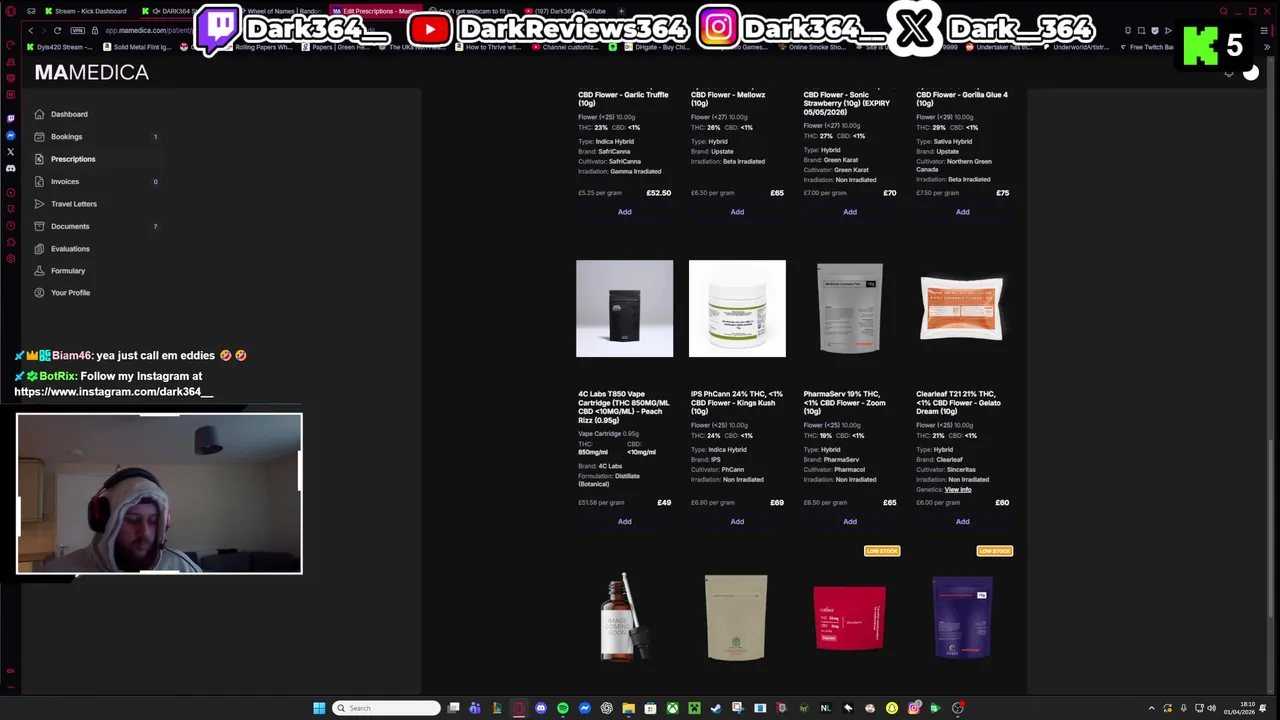This screenshot has width=1280, height=720.
Task: Click the Bookings calendar icon
Action: 39,136
